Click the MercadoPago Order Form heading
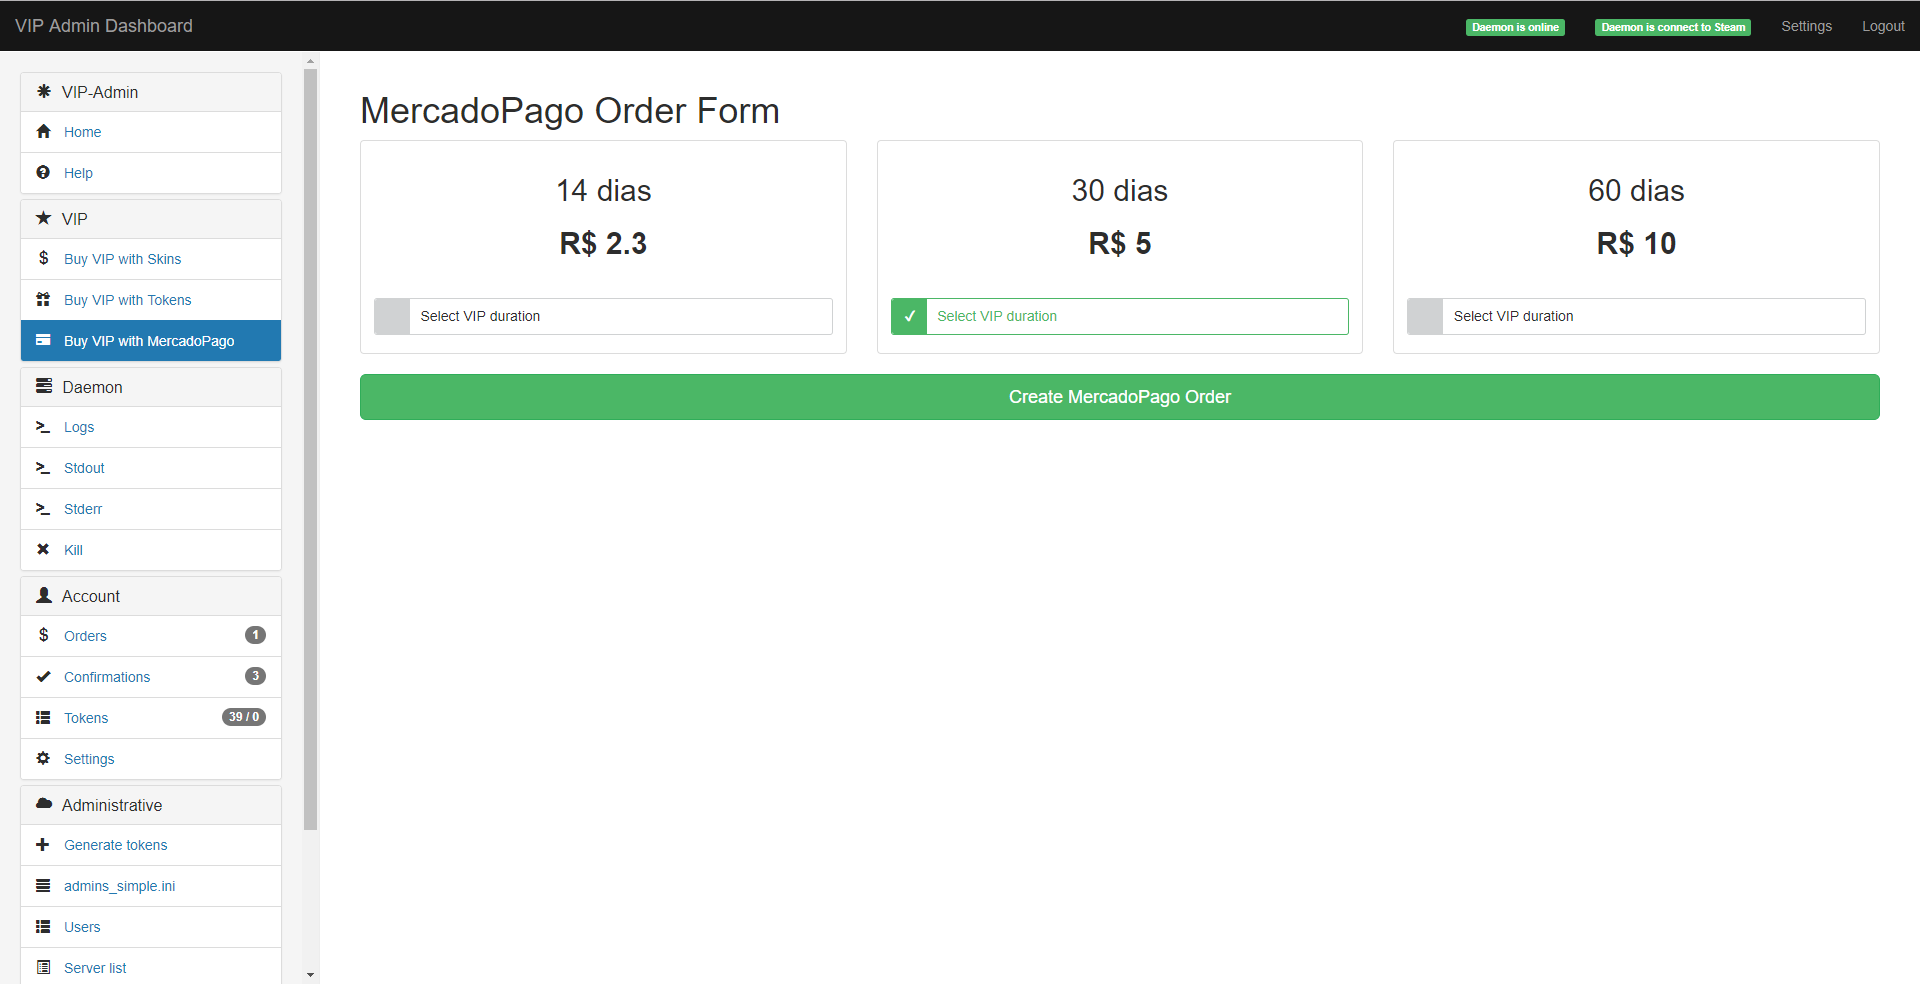Viewport: 1920px width, 984px height. tap(570, 111)
